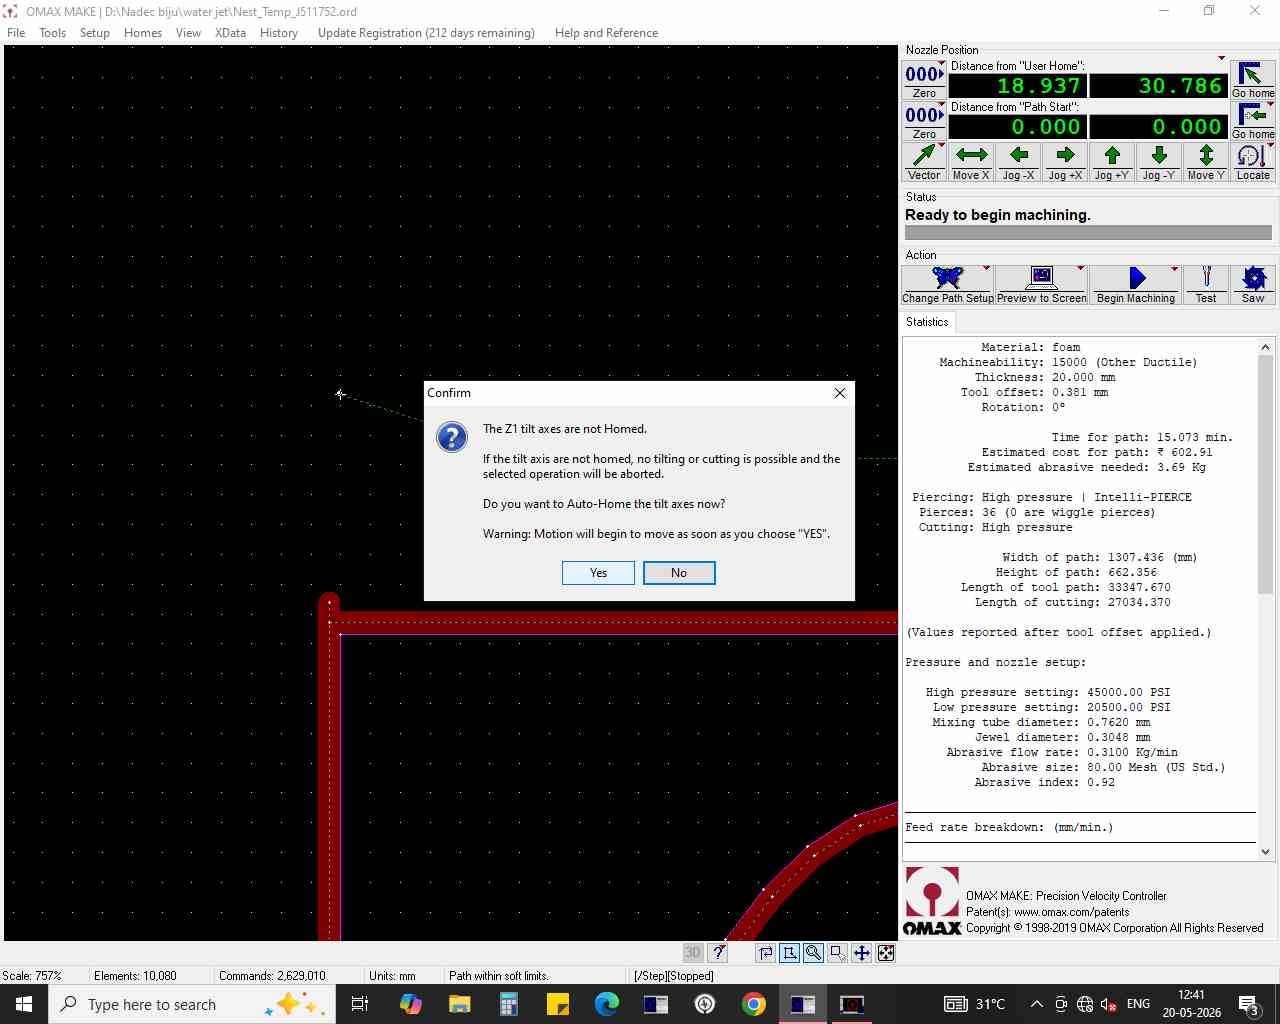The height and width of the screenshot is (1024, 1280).
Task: Click Preview to Screen
Action: click(1041, 285)
